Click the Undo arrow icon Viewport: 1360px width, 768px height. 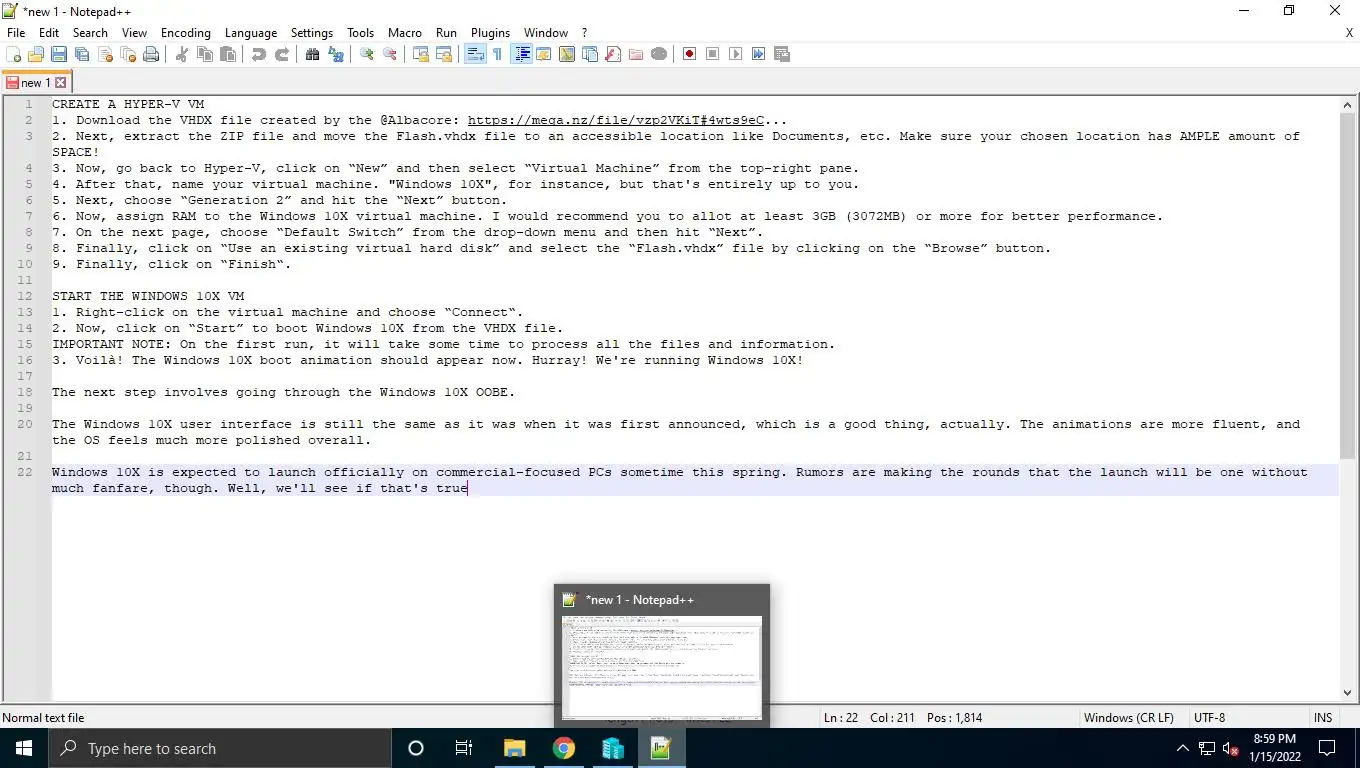click(x=259, y=54)
